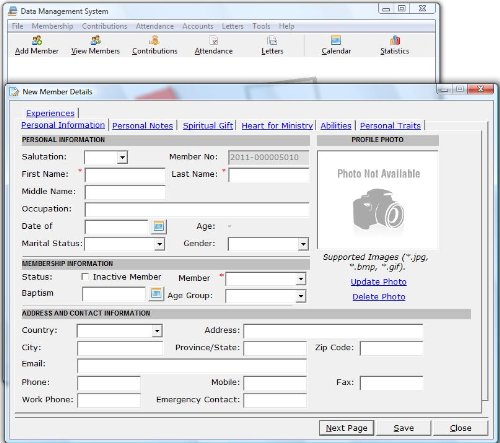The height and width of the screenshot is (443, 500).
Task: Expand the Member type dropdown
Action: (x=301, y=279)
